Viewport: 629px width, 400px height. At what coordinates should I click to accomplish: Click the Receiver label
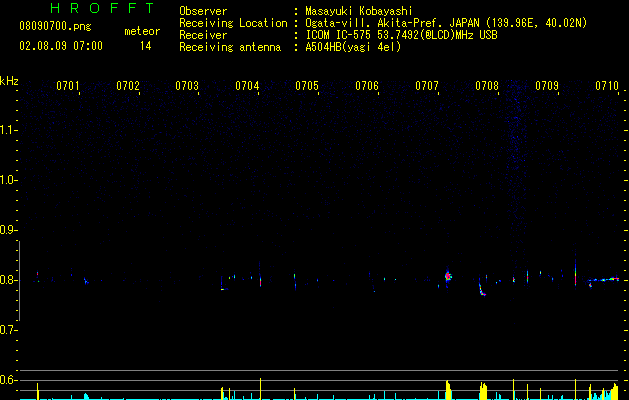[203, 35]
